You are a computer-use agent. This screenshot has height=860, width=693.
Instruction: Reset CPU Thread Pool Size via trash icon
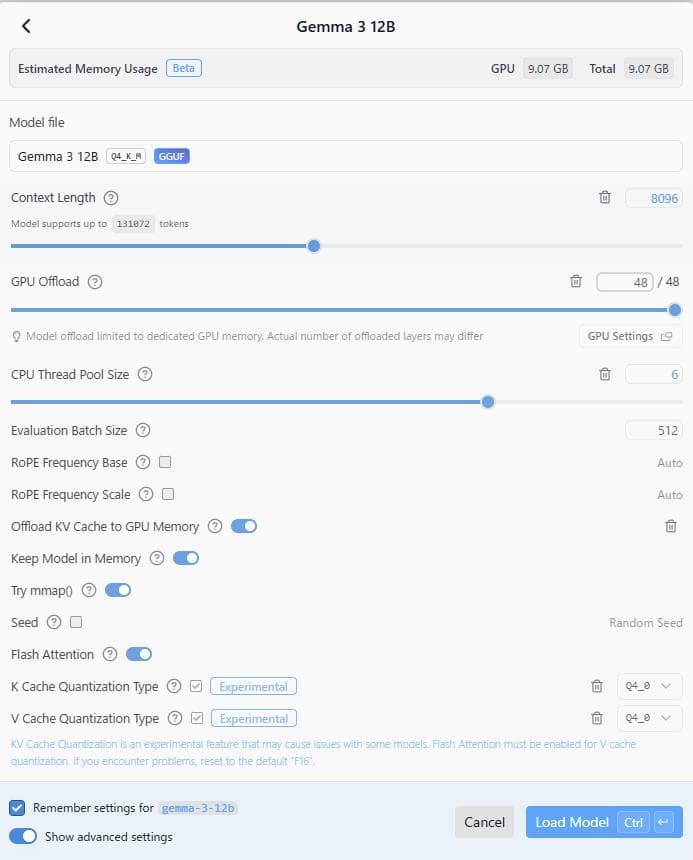pos(605,374)
